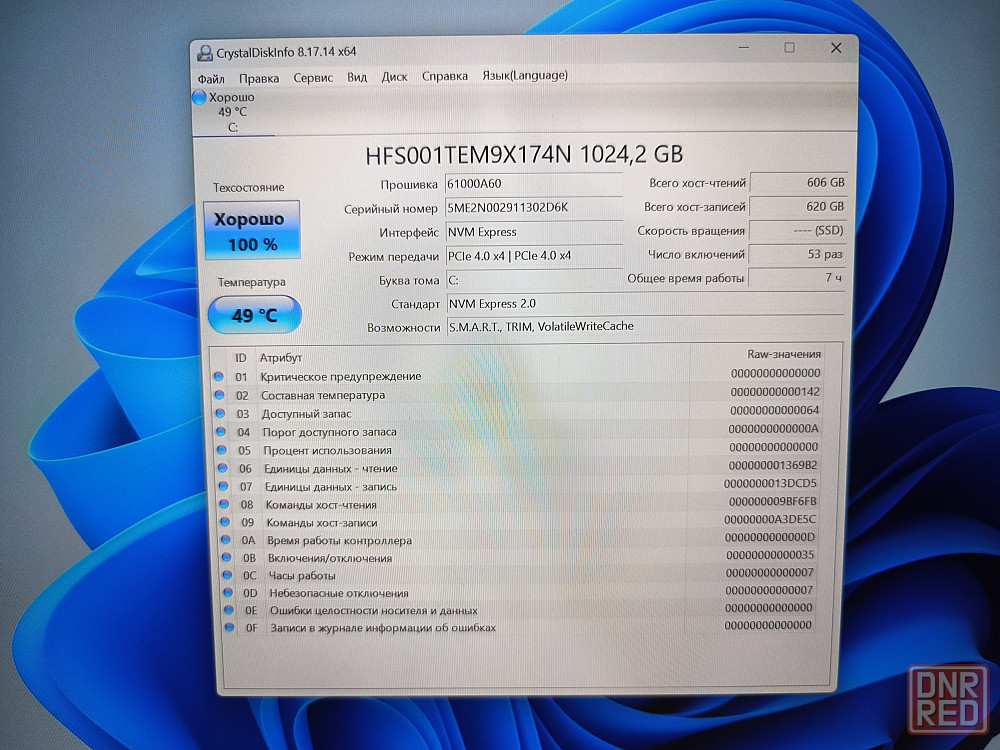The height and width of the screenshot is (750, 1000).
Task: Click the 49 °C temperature button
Action: pyautogui.click(x=254, y=314)
